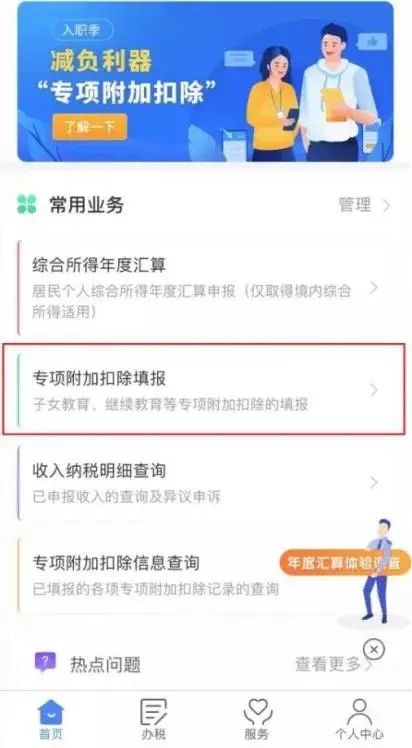
Task: Dismiss floating assistant with X icon
Action: [374, 649]
